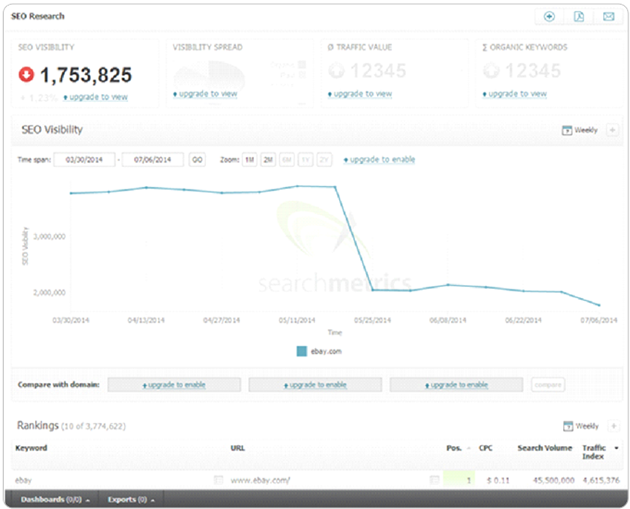The height and width of the screenshot is (509, 630).
Task: Click the last chart data point at 07/06/2014
Action: click(599, 305)
